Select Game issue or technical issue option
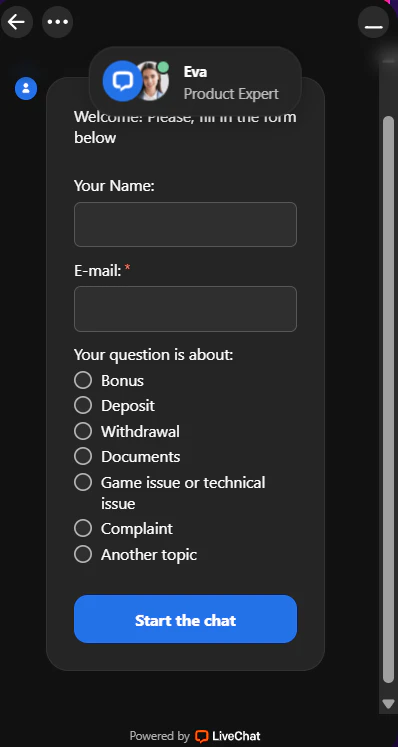The height and width of the screenshot is (747, 398). pyautogui.click(x=83, y=482)
